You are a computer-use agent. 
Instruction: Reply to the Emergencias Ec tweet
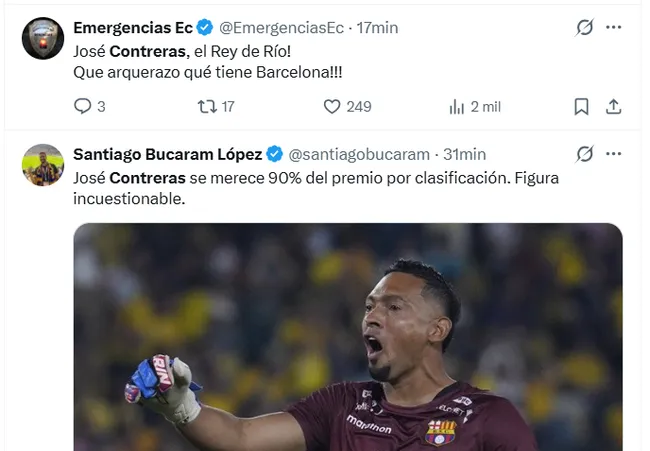(x=83, y=106)
